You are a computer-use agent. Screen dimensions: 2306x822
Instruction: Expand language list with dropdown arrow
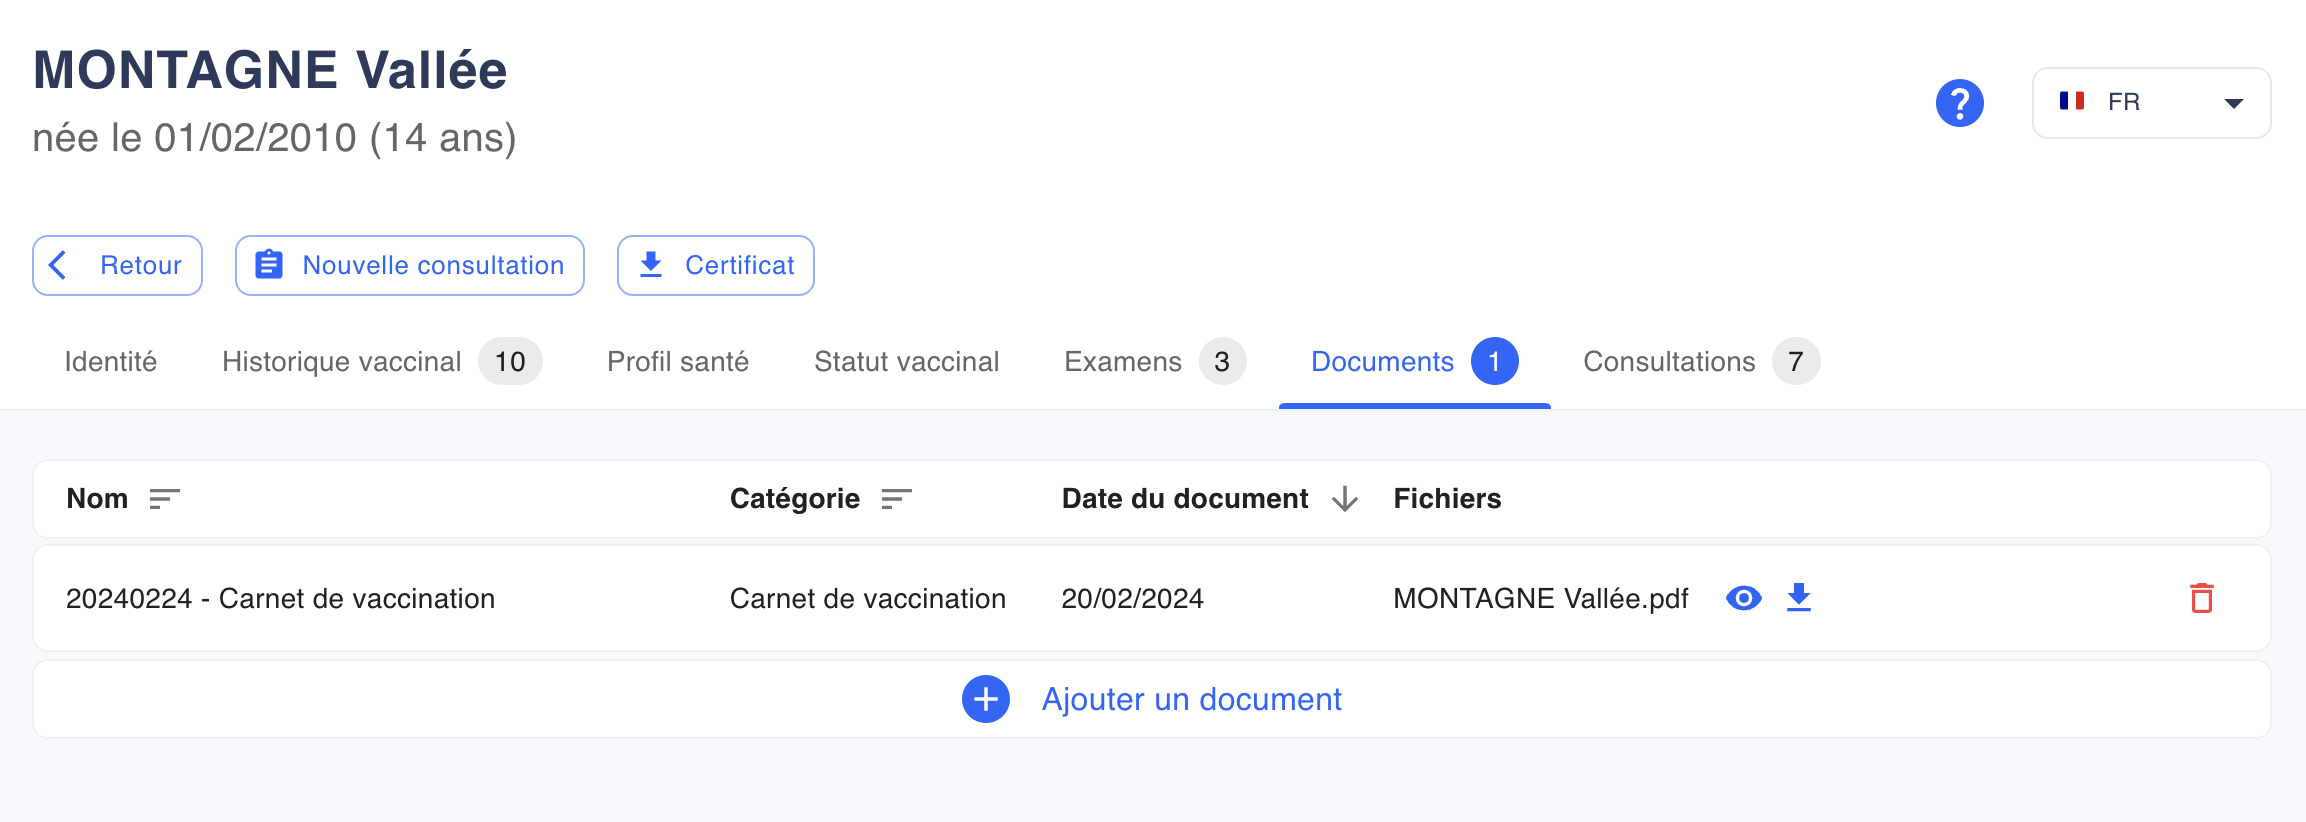[x=2233, y=103]
